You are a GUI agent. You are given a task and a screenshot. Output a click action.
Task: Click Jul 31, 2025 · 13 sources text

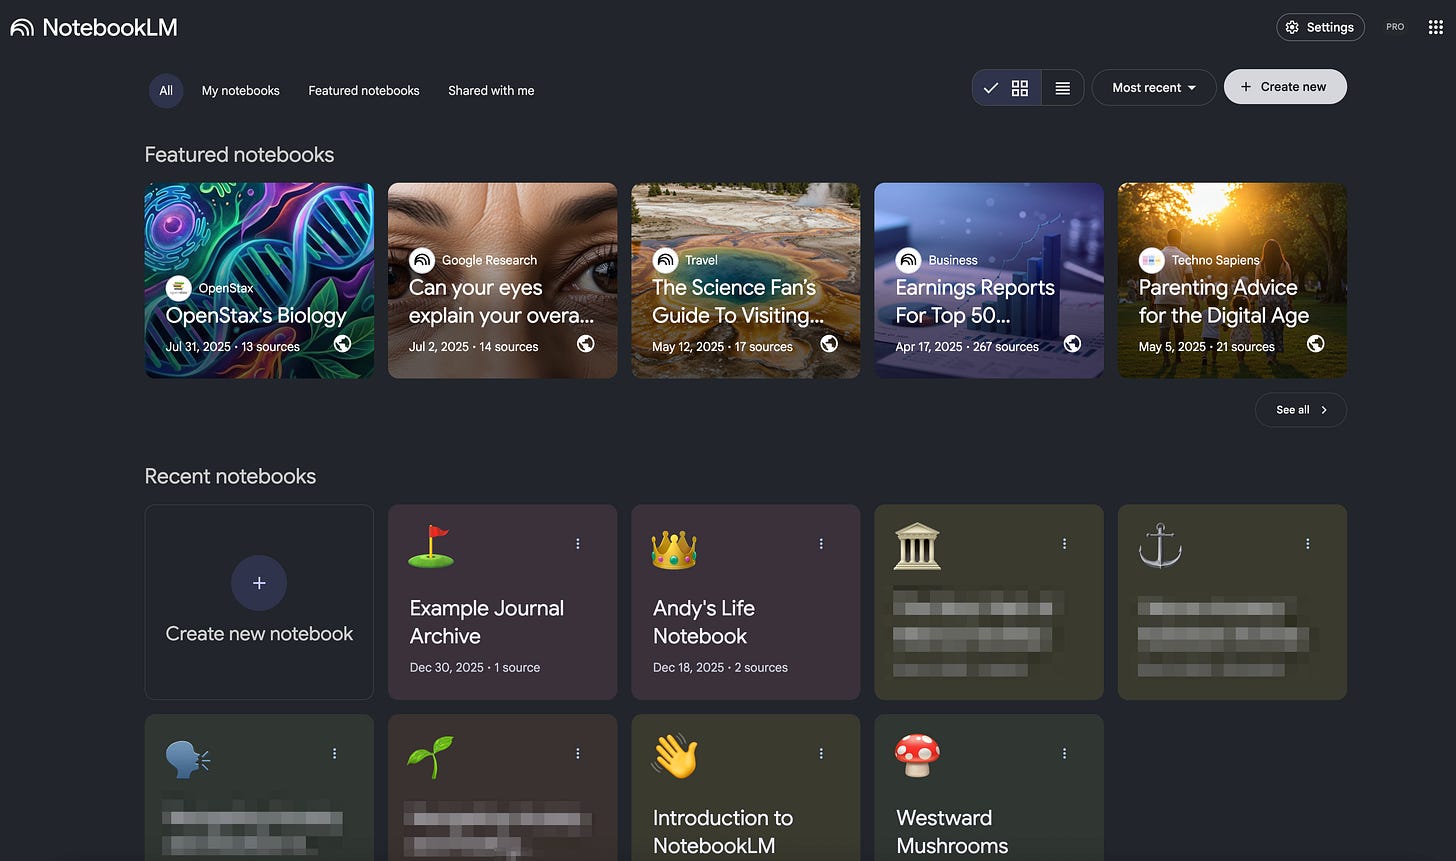(x=233, y=347)
